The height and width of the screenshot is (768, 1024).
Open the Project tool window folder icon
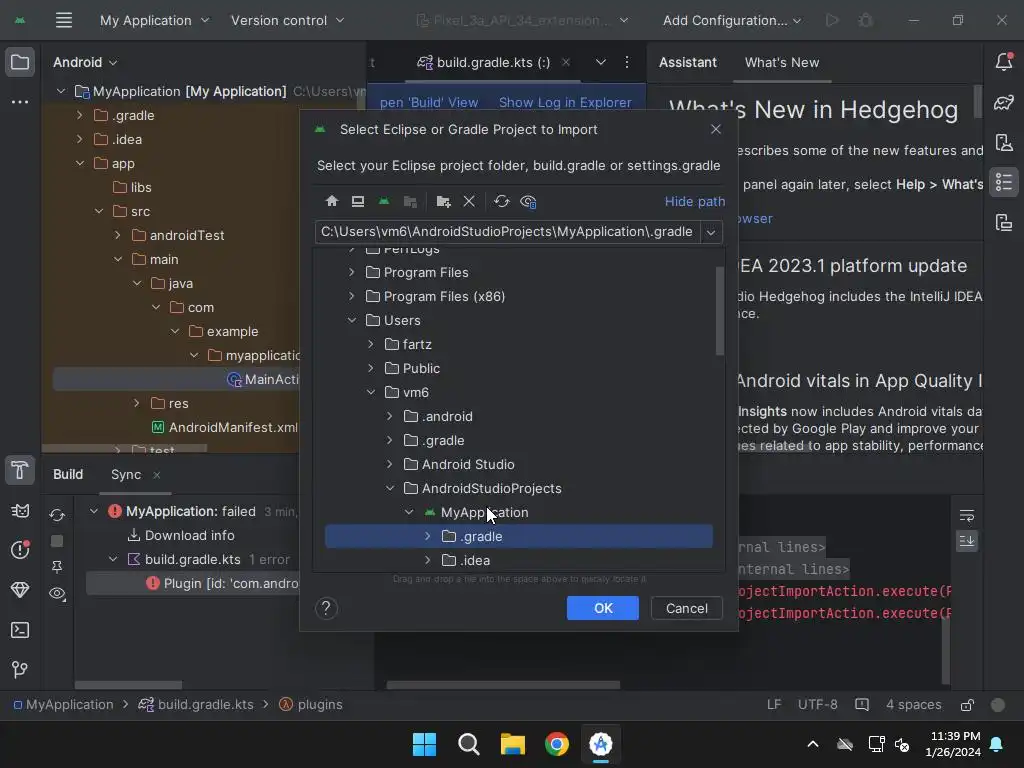click(x=20, y=63)
